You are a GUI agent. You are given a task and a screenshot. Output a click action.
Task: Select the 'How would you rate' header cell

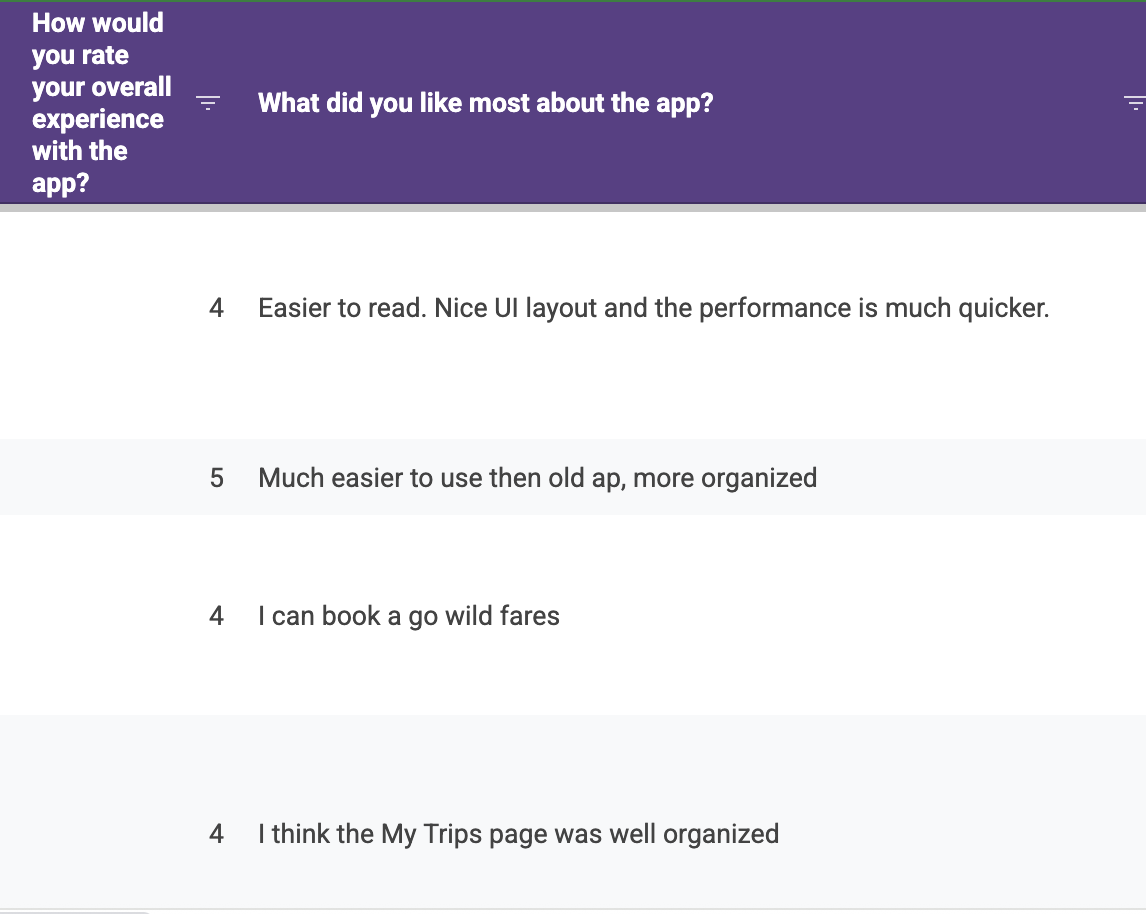(100, 103)
